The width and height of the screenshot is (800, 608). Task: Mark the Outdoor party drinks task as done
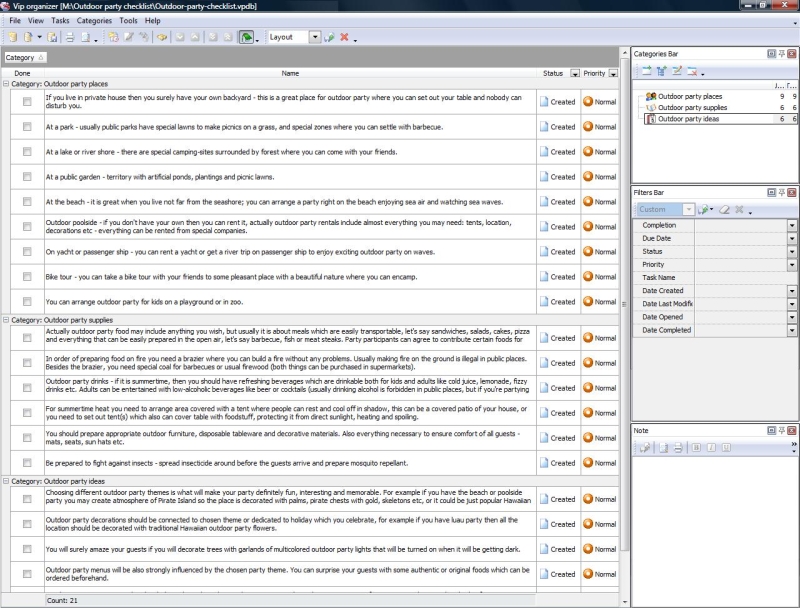tap(27, 388)
